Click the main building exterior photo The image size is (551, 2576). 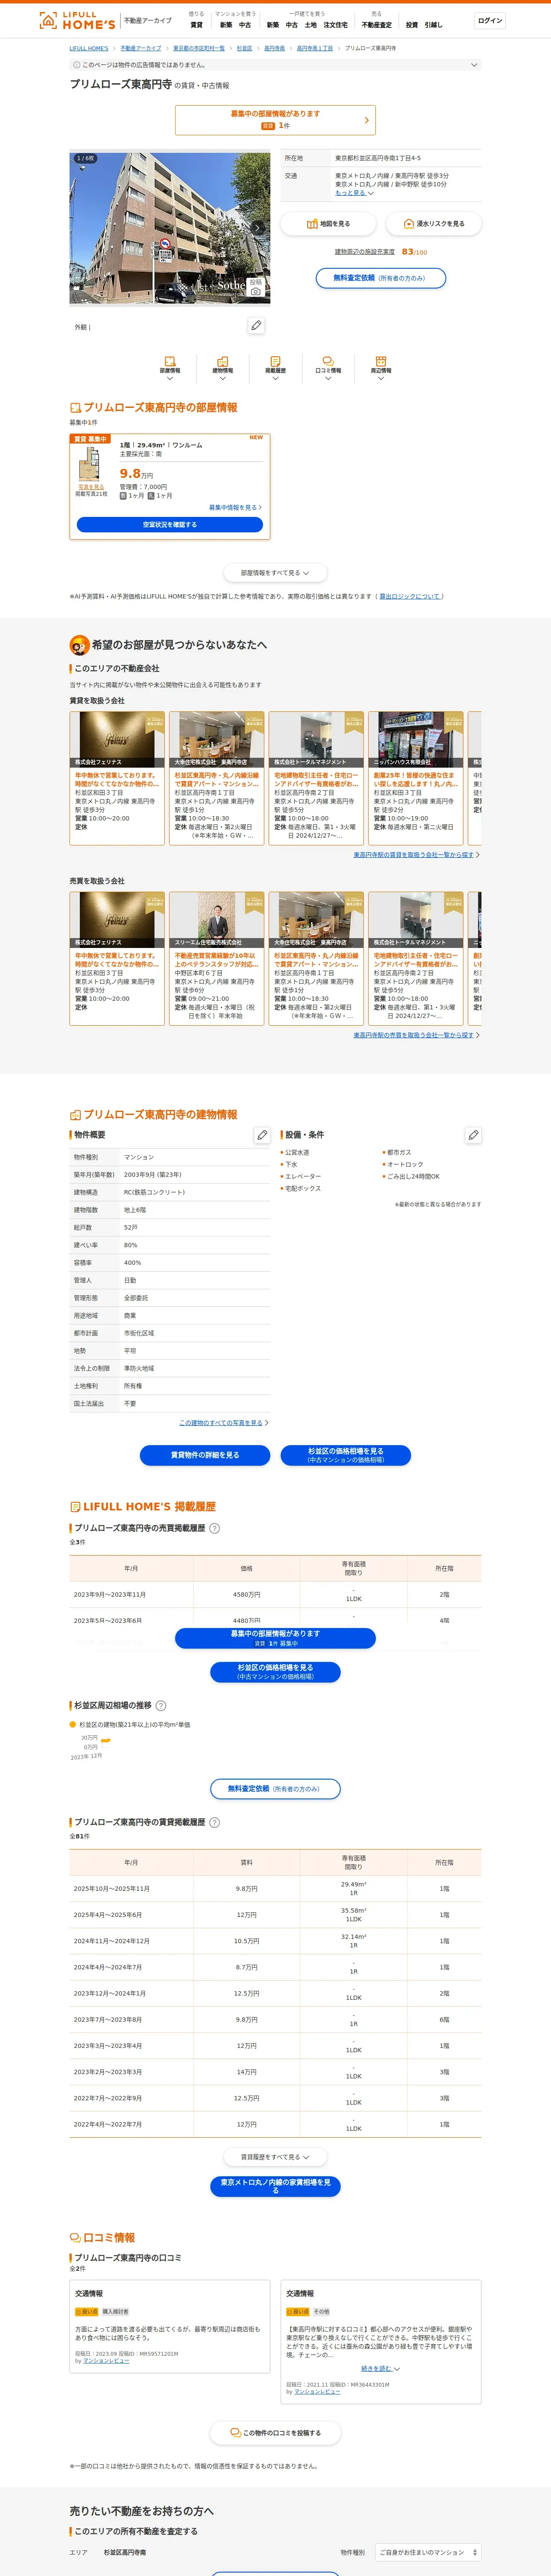(x=170, y=228)
